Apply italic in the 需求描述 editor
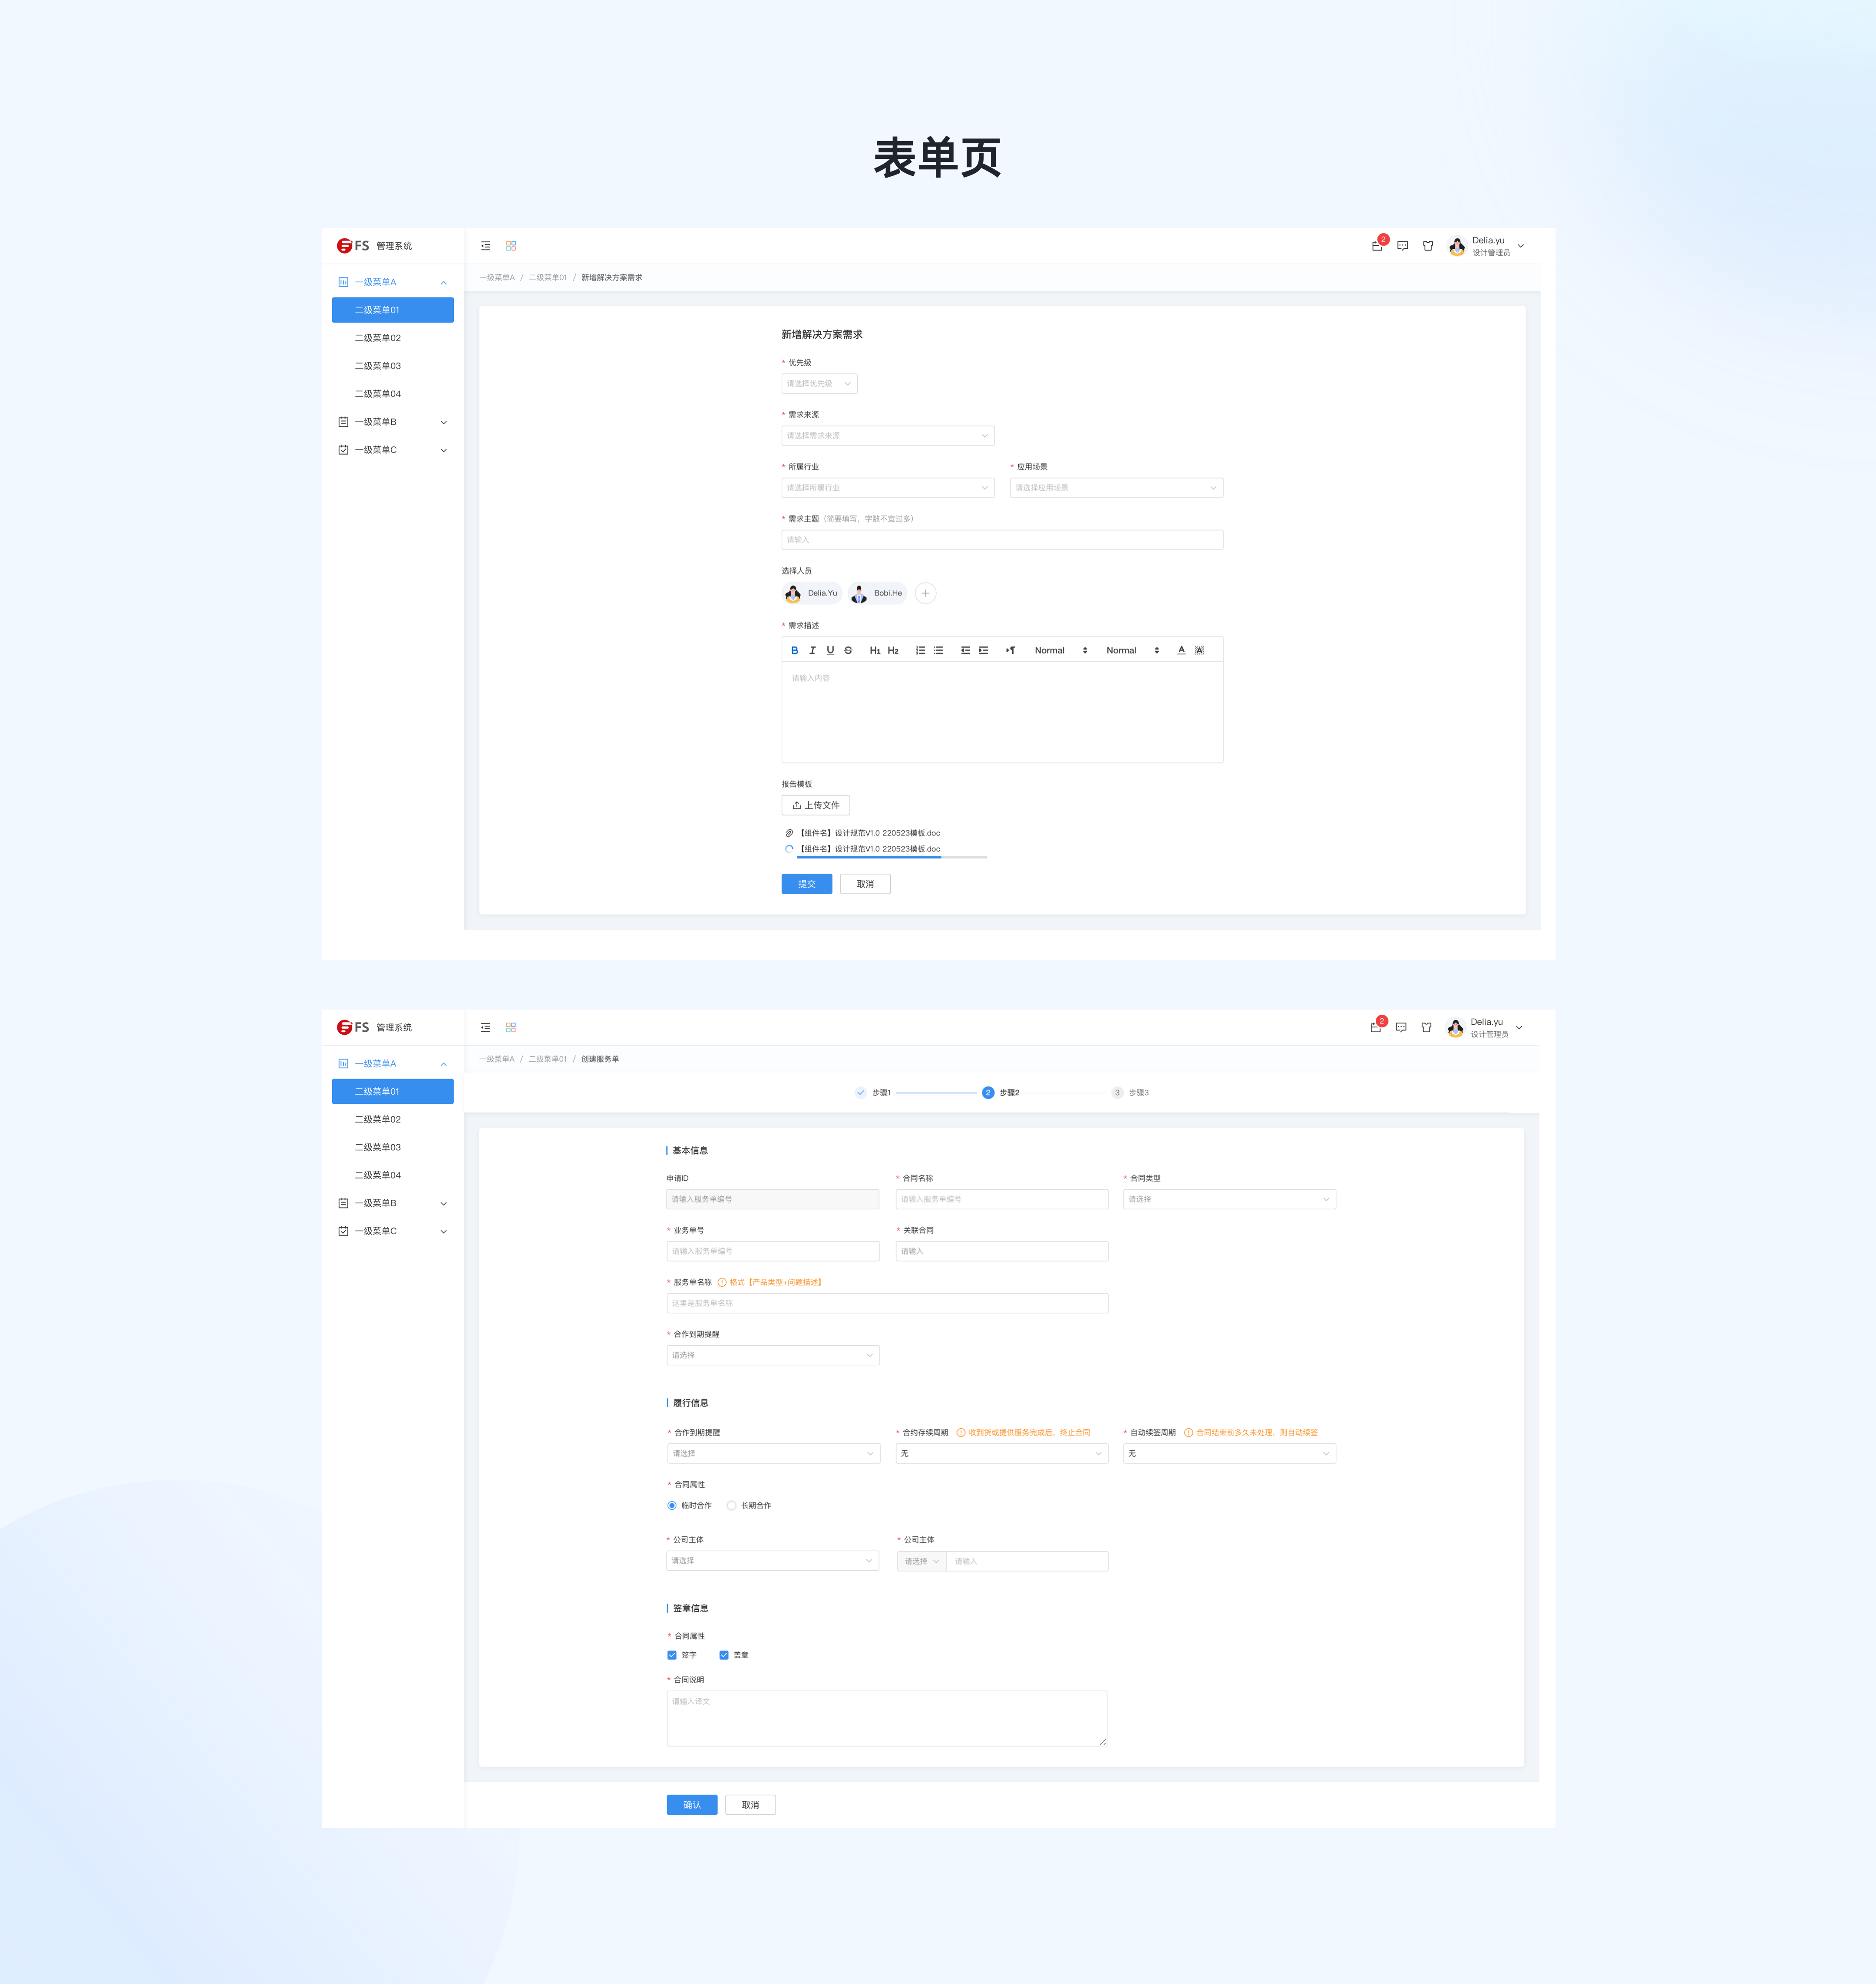Screen dimensions: 1876x1984 (812, 650)
